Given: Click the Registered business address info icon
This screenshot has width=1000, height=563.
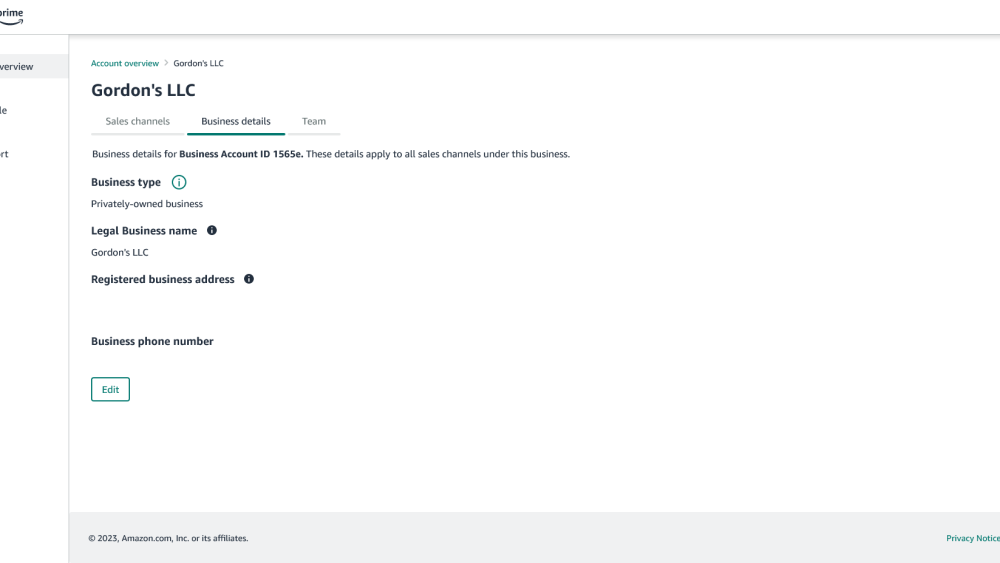Looking at the screenshot, I should pos(249,279).
